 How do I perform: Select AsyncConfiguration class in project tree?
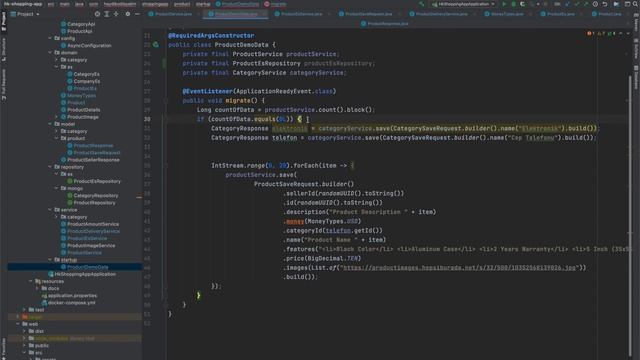point(89,45)
